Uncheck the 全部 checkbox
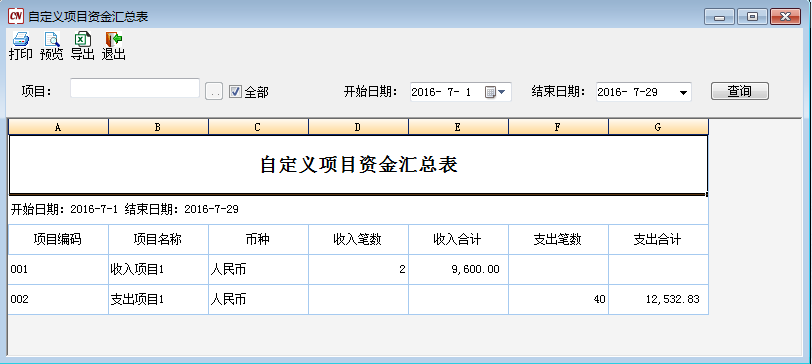812x364 pixels. [x=235, y=92]
